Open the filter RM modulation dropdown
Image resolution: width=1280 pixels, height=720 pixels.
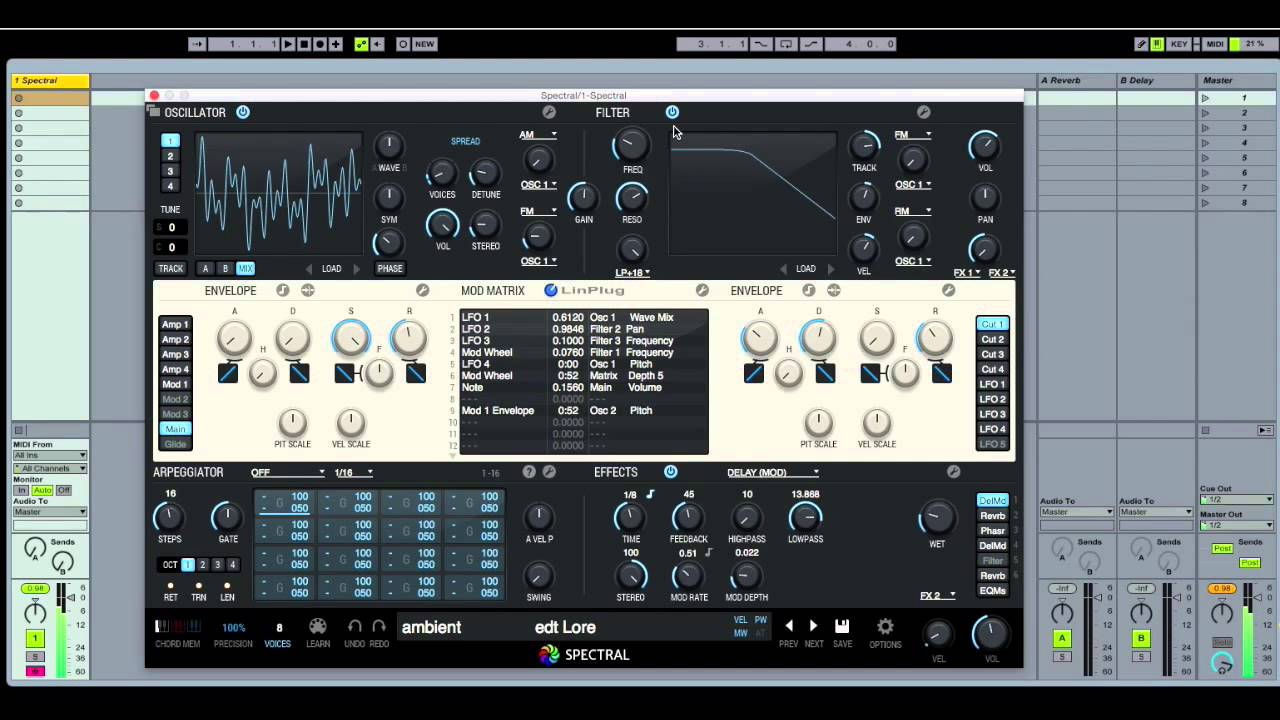click(x=912, y=211)
